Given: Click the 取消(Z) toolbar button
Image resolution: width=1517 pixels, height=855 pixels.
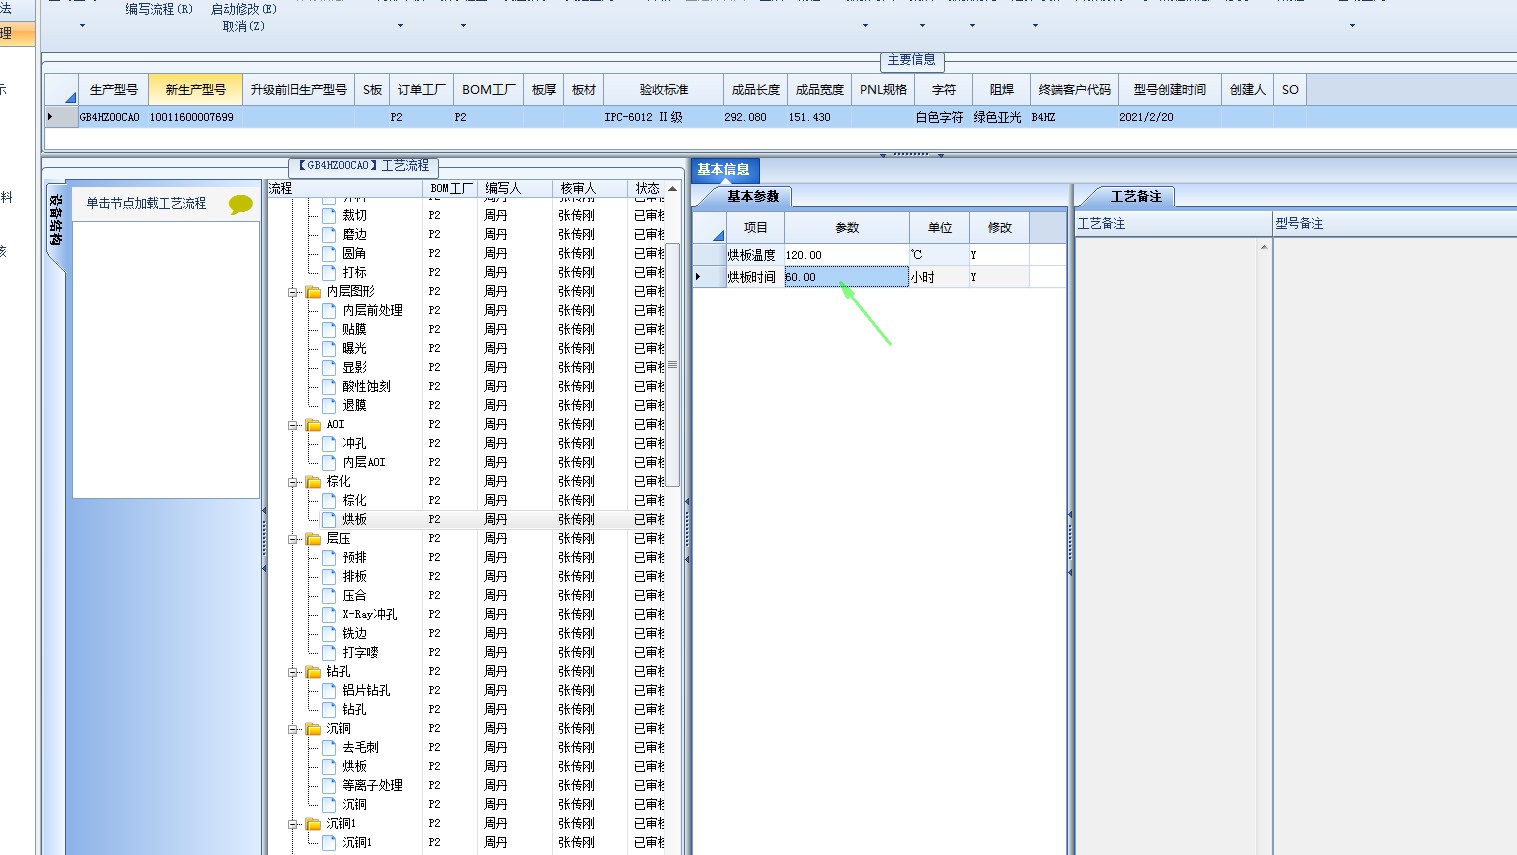Looking at the screenshot, I should coord(244,26).
